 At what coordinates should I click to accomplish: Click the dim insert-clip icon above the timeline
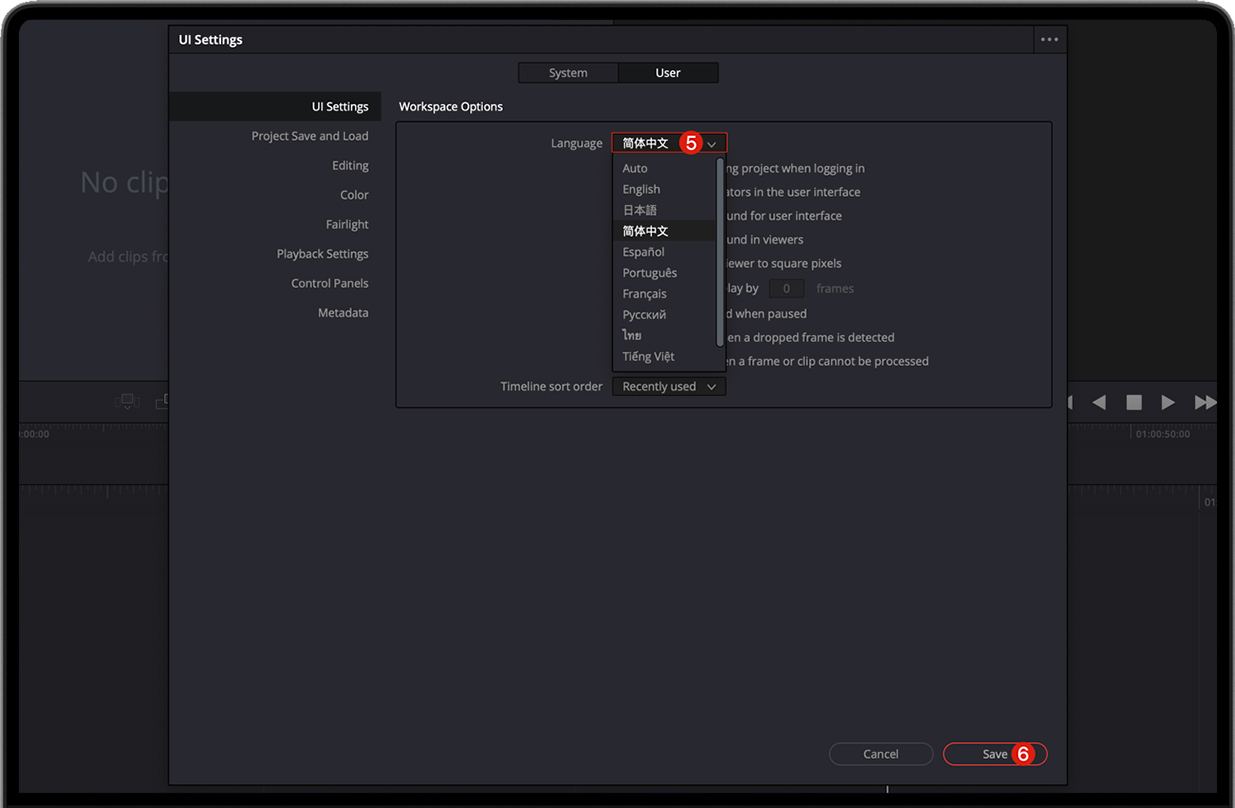coord(127,402)
